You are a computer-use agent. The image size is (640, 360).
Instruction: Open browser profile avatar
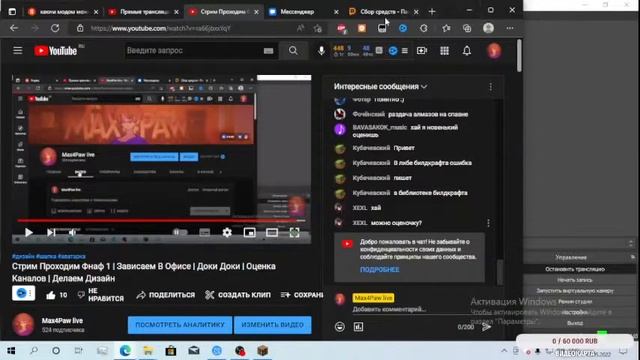488,28
